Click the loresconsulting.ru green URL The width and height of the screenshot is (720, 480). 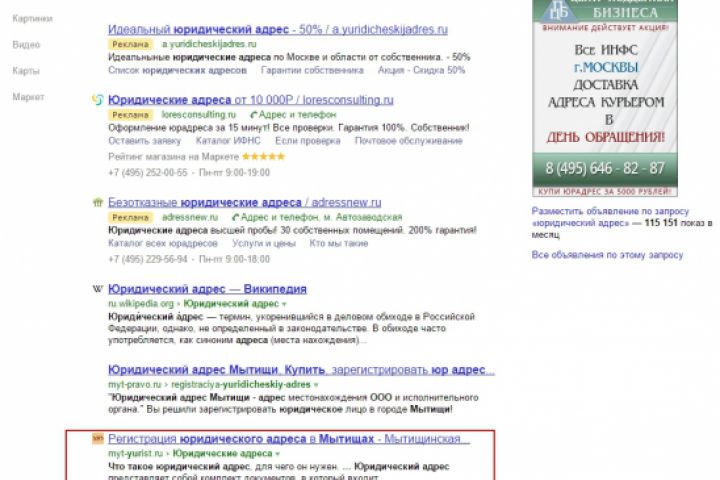(x=198, y=114)
